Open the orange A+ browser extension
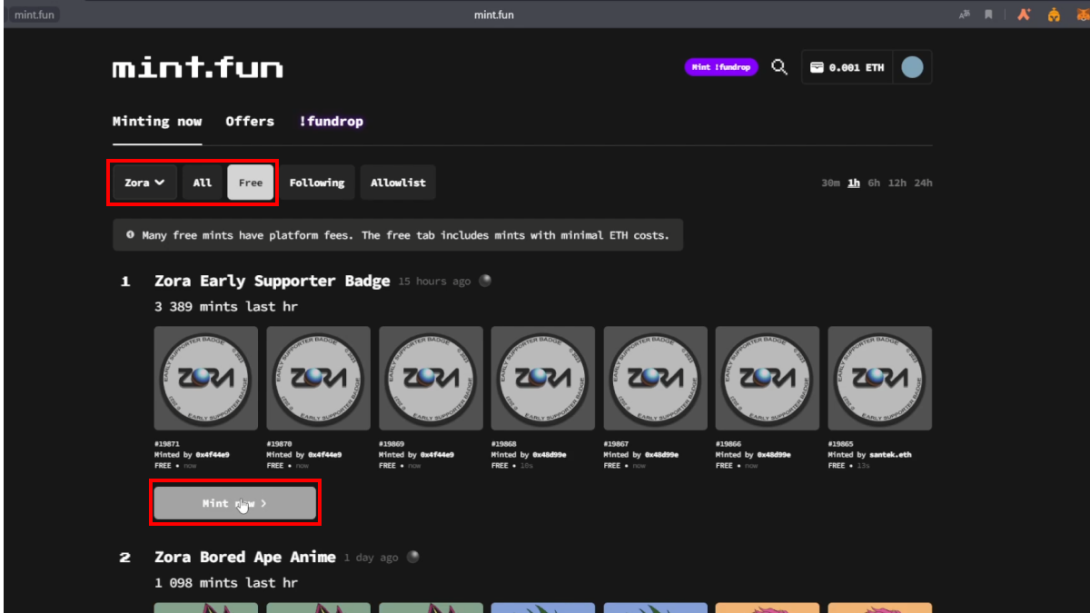This screenshot has width=1090, height=613. pos(1024,15)
